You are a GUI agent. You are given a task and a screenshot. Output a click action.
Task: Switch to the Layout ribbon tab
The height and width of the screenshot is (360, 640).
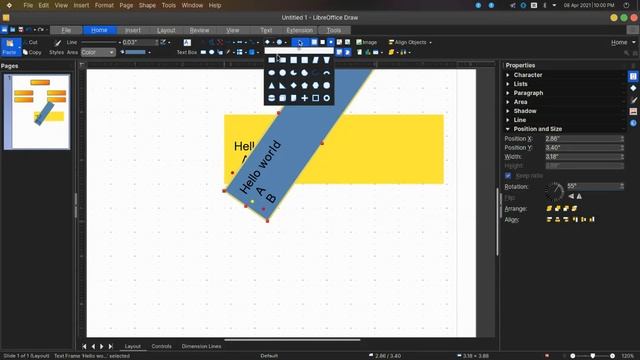click(166, 30)
